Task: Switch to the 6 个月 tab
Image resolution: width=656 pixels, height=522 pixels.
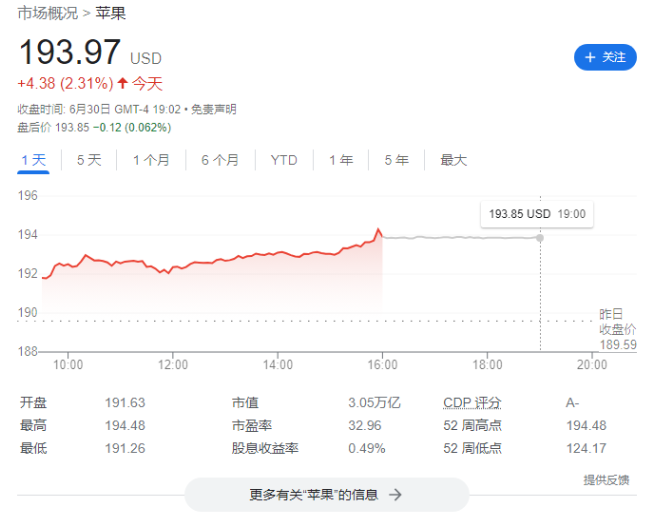Action: (x=220, y=160)
